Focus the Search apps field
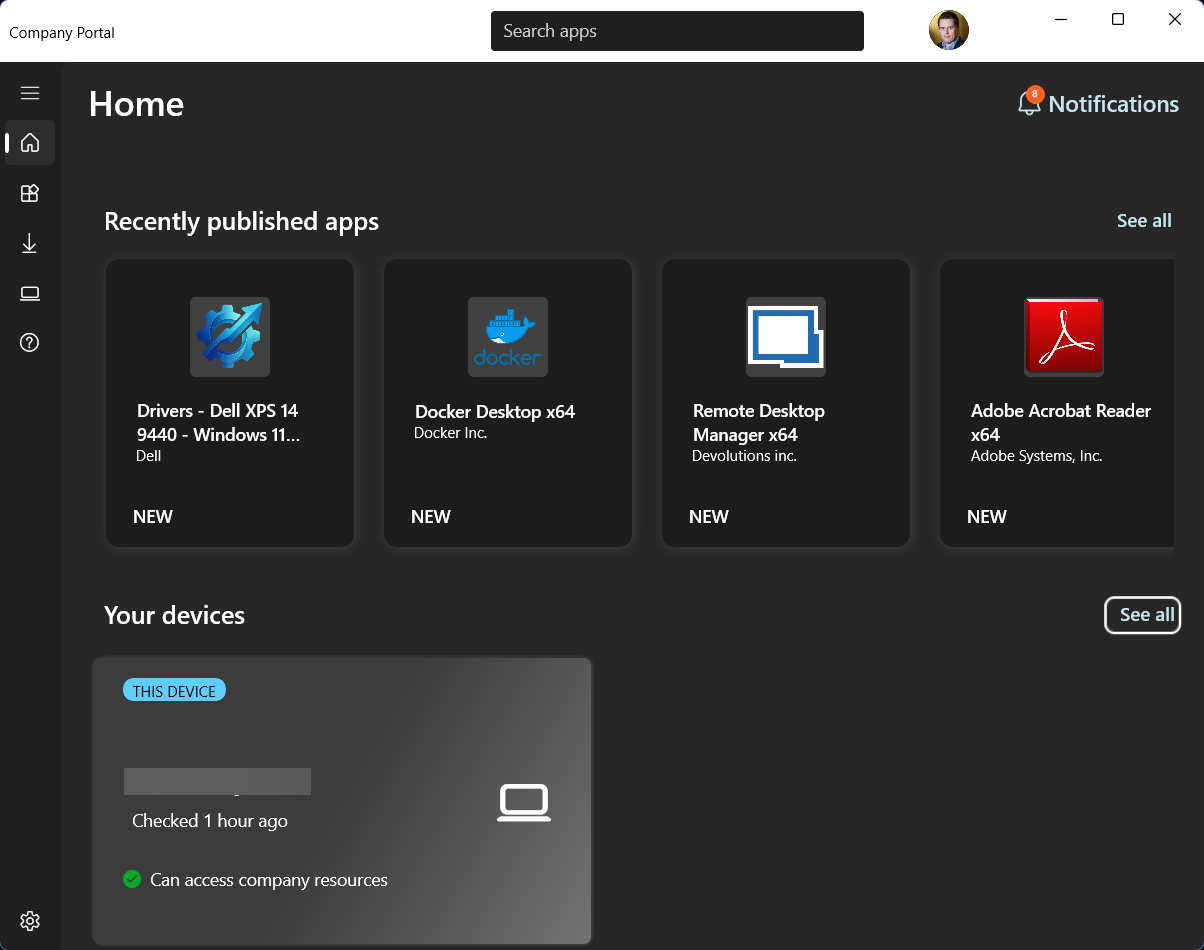1204x950 pixels. point(677,31)
